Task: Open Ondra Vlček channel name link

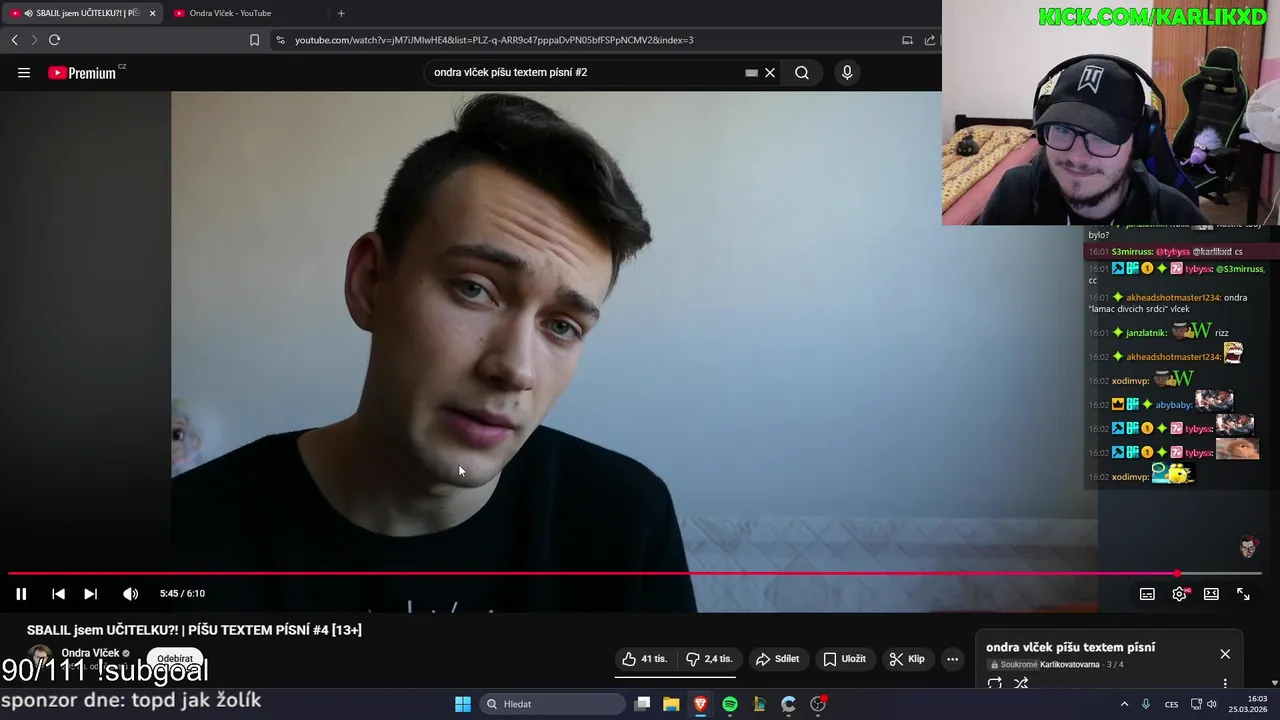Action: tap(90, 653)
